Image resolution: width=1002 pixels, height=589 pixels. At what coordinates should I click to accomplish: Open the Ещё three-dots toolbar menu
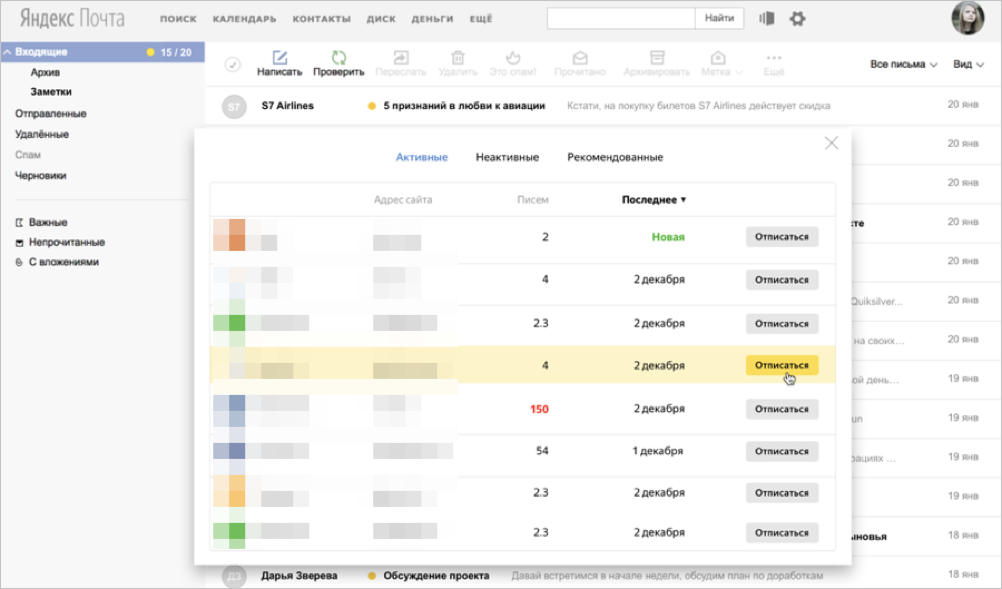(x=774, y=57)
